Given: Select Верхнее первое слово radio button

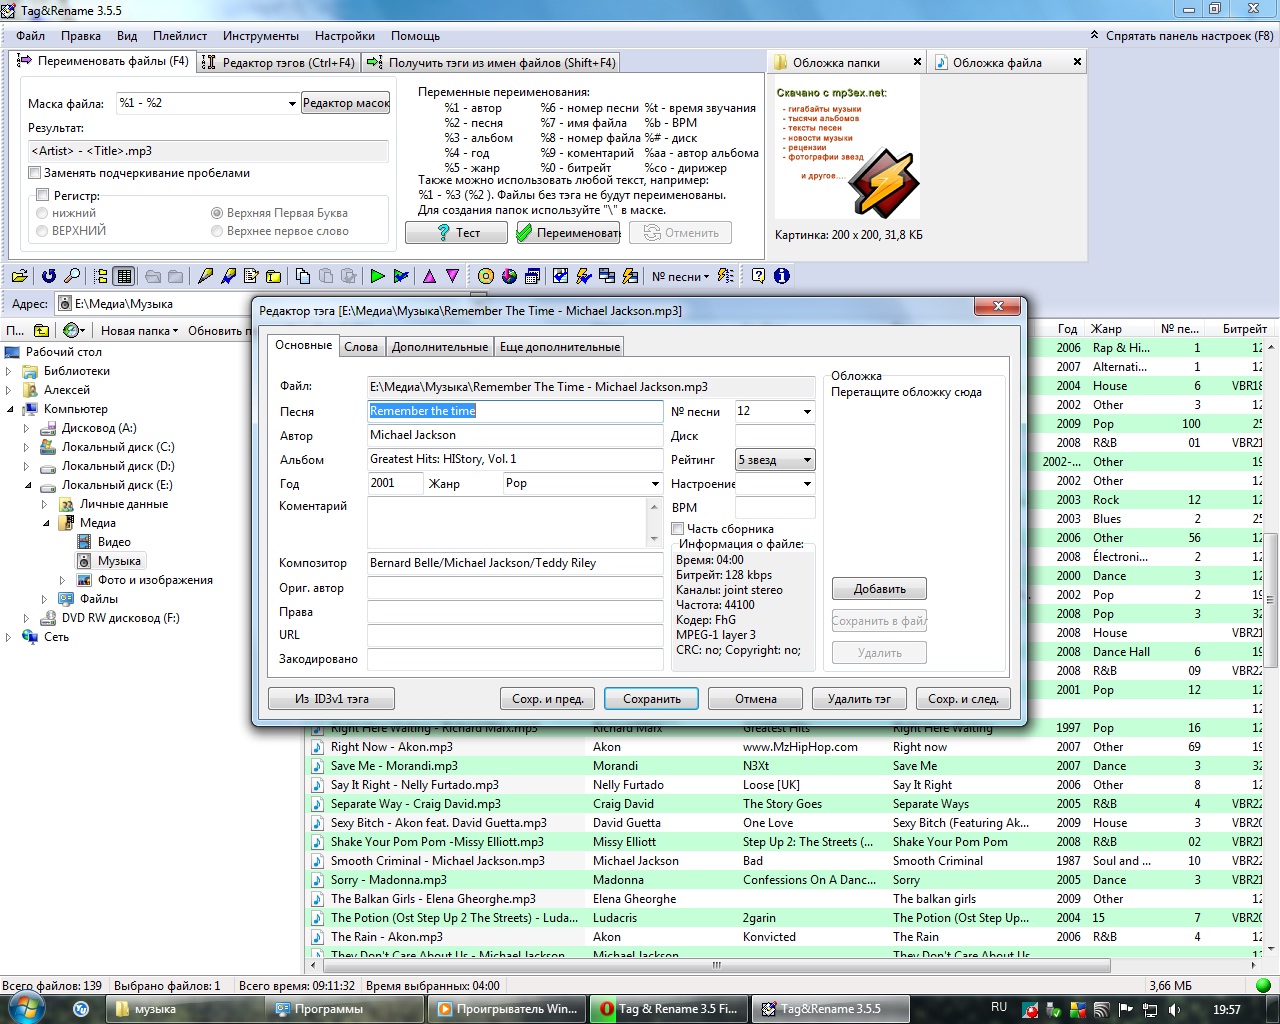Looking at the screenshot, I should (x=217, y=231).
